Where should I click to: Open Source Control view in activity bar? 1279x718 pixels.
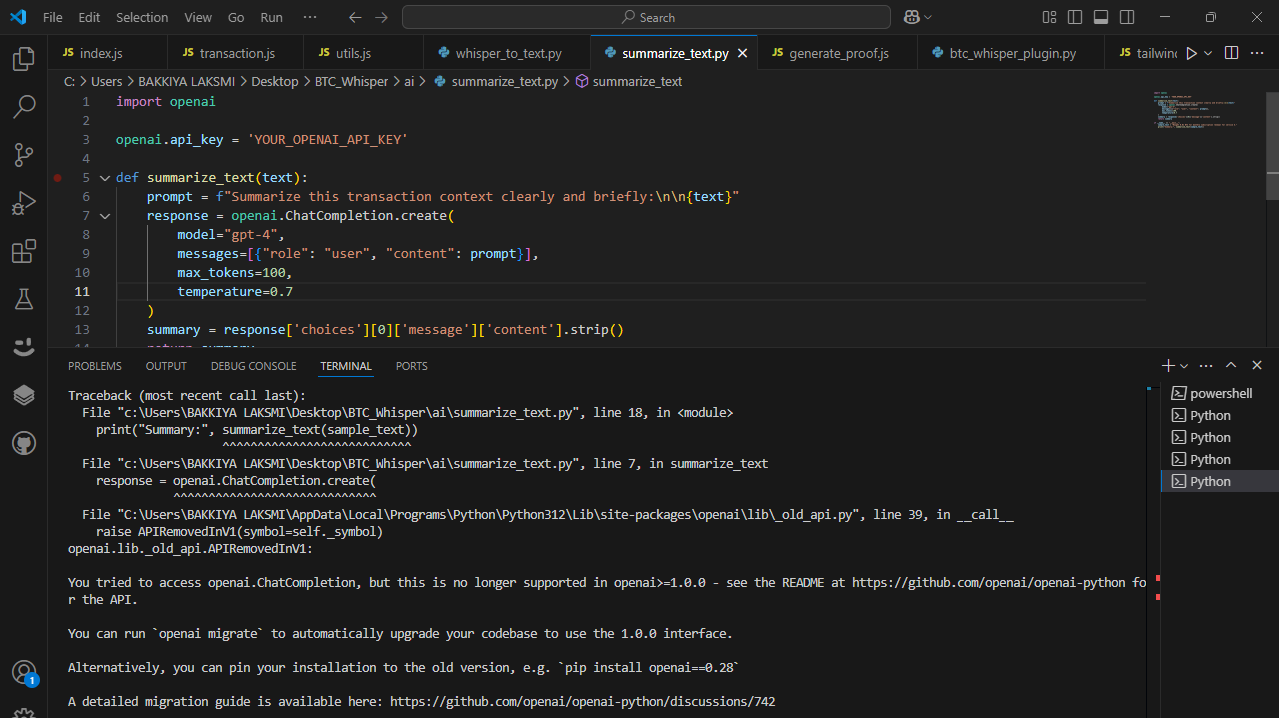pos(23,154)
